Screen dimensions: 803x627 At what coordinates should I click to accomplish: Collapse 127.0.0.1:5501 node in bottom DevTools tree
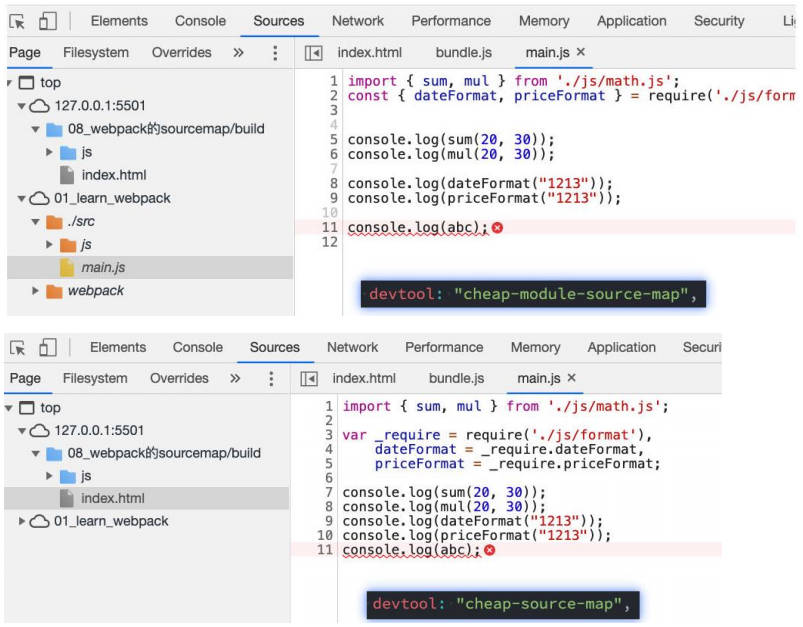pyautogui.click(x=22, y=431)
